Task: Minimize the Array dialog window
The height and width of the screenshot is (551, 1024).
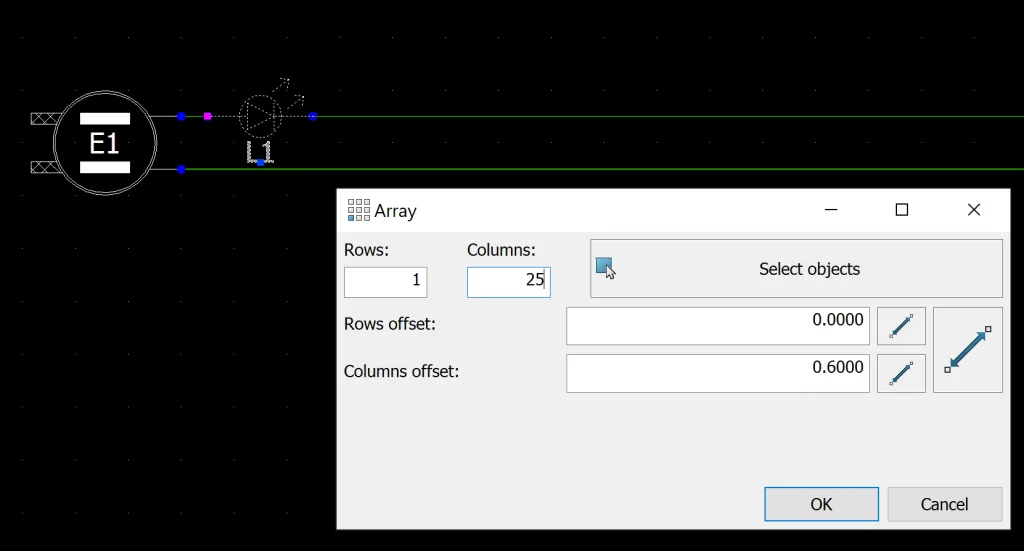Action: pyautogui.click(x=830, y=210)
